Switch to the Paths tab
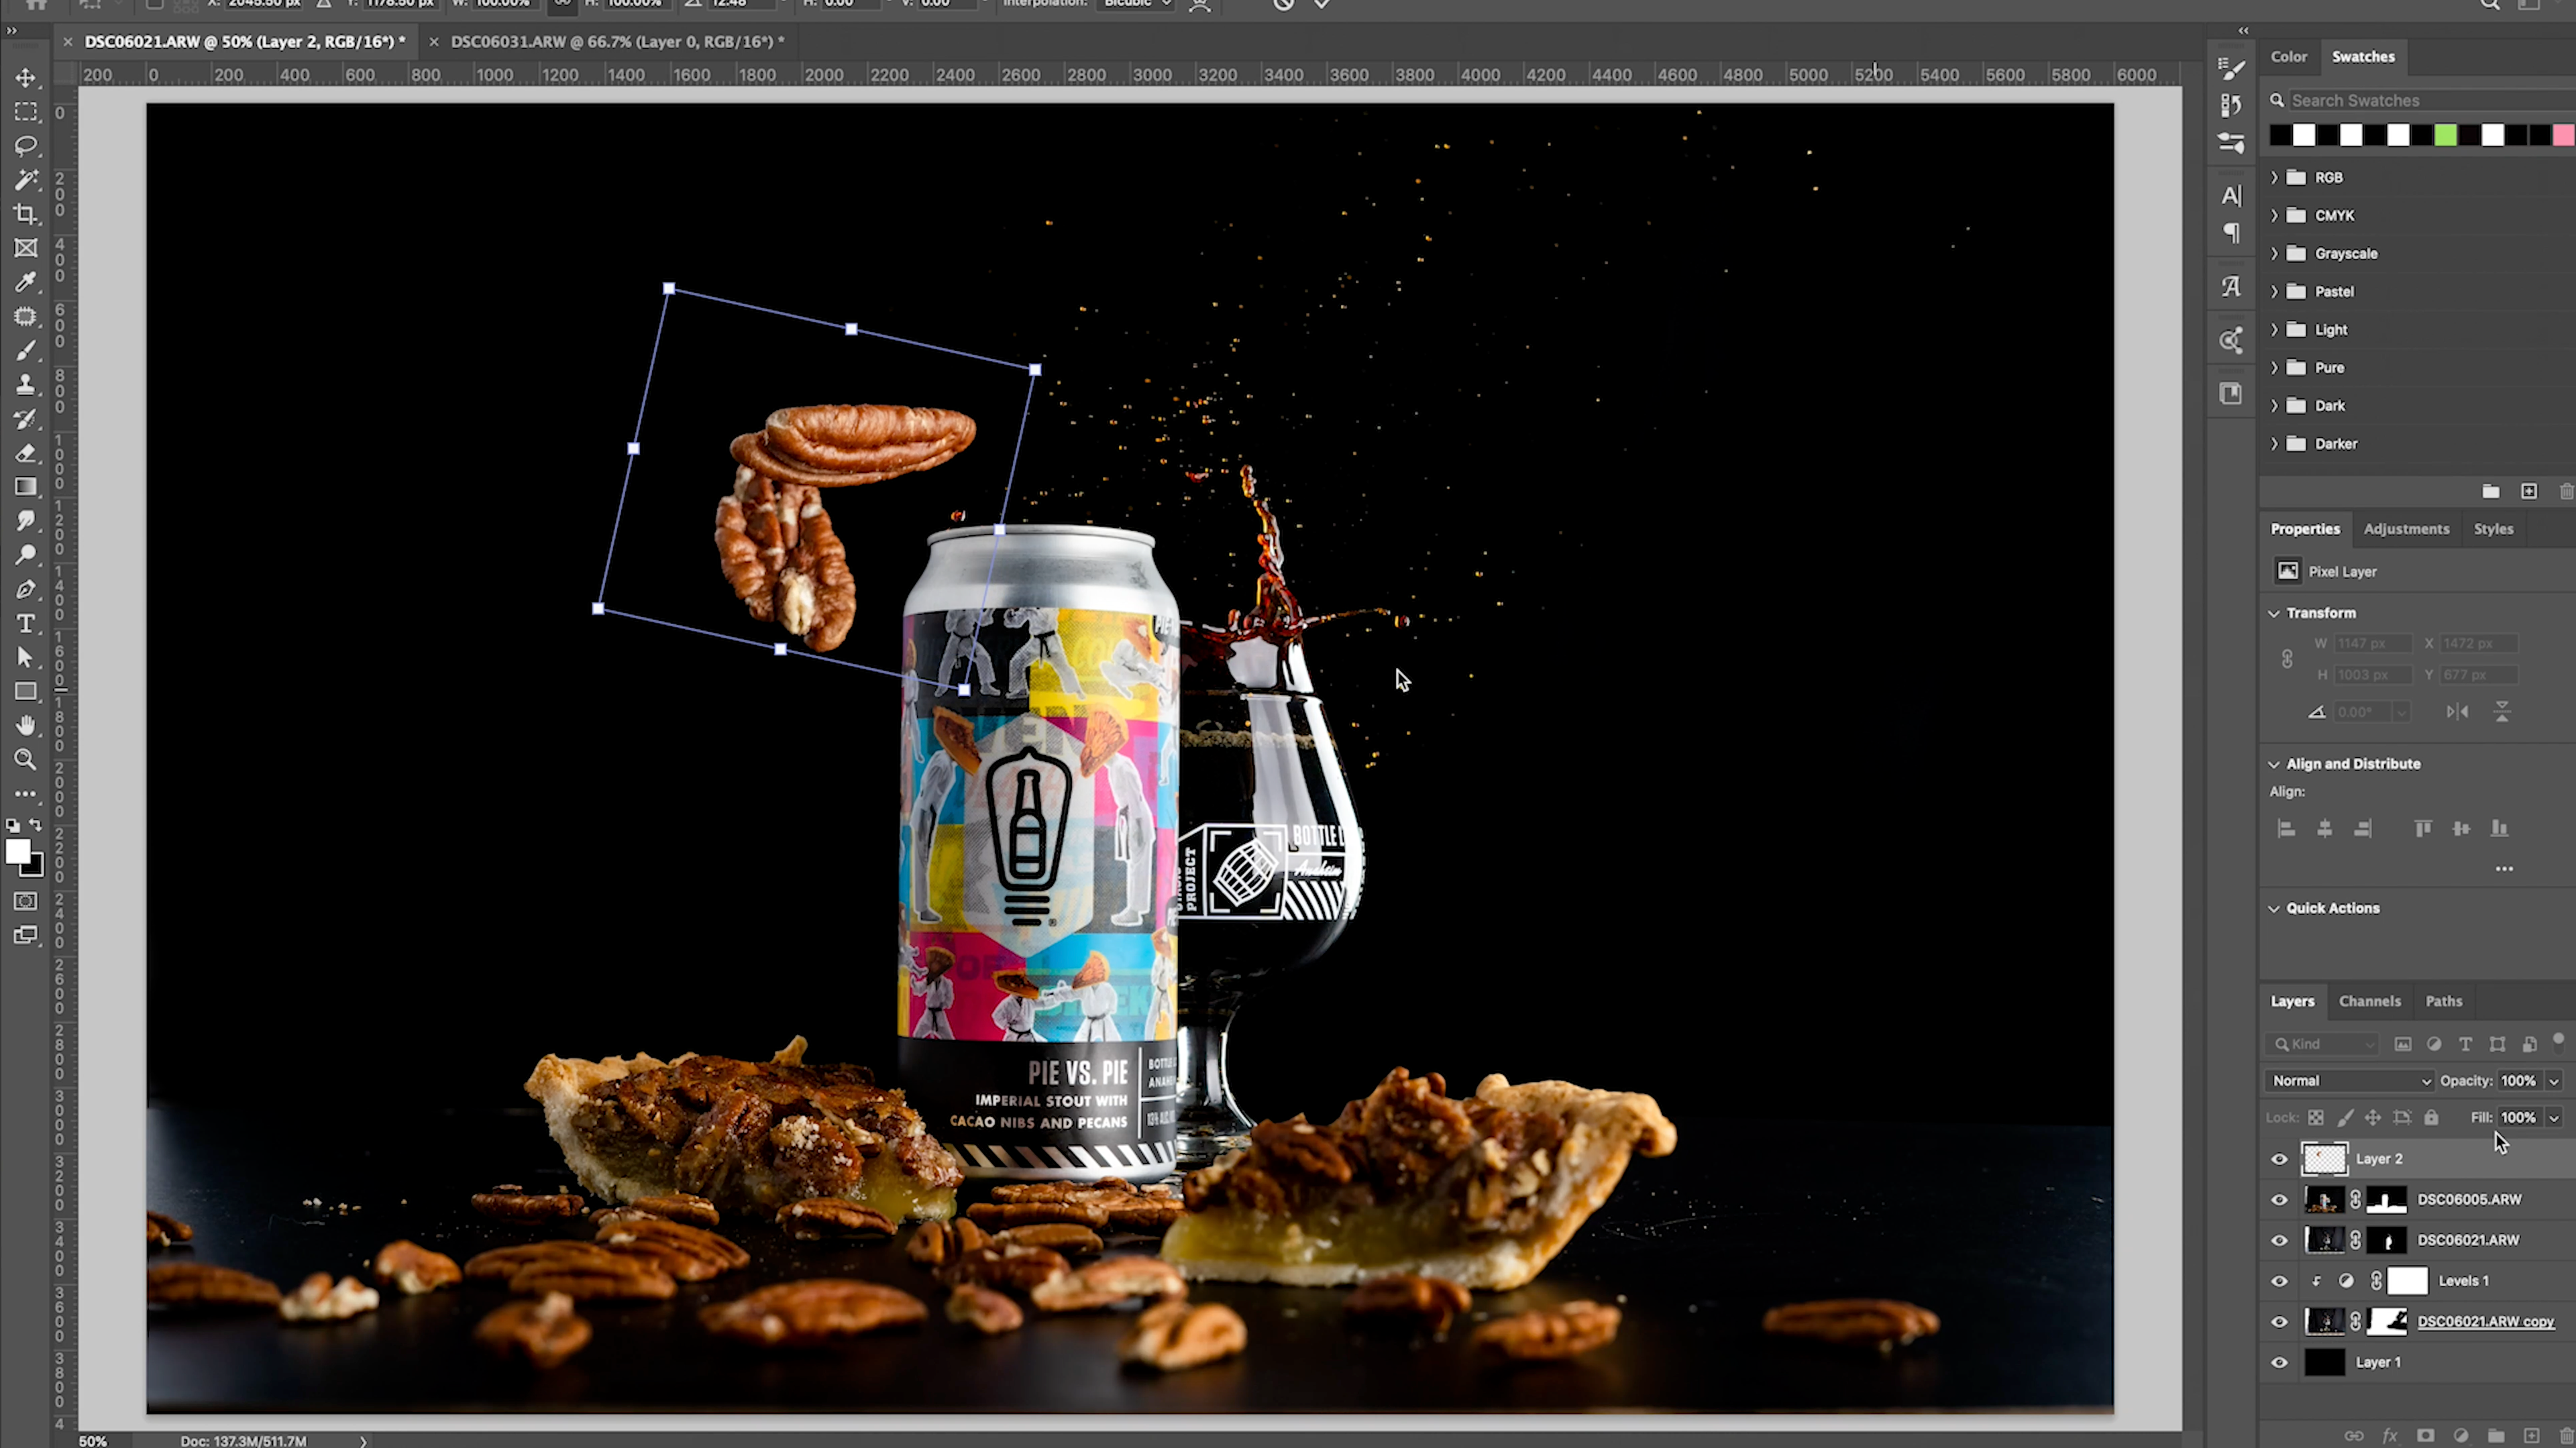This screenshot has height=1448, width=2576. pyautogui.click(x=2443, y=1001)
